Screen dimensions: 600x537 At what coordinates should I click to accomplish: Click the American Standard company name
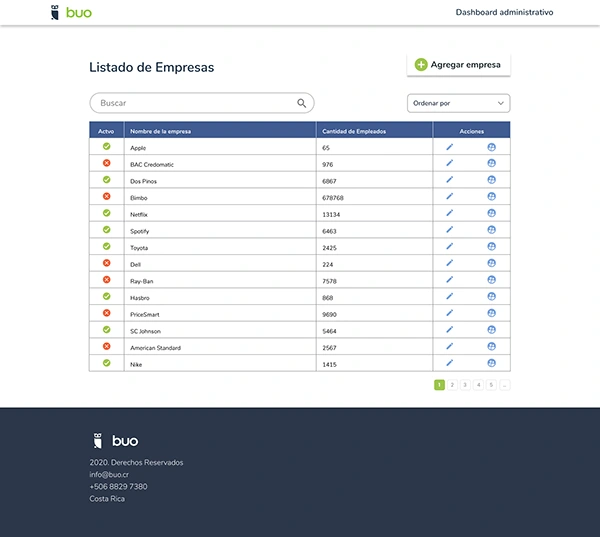tap(155, 348)
